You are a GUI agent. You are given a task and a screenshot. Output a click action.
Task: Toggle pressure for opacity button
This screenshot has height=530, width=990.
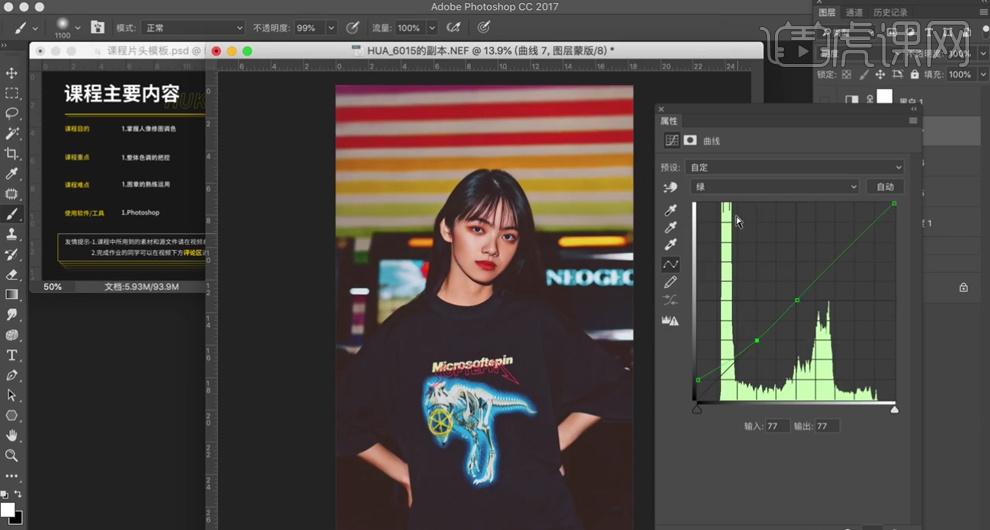(353, 27)
